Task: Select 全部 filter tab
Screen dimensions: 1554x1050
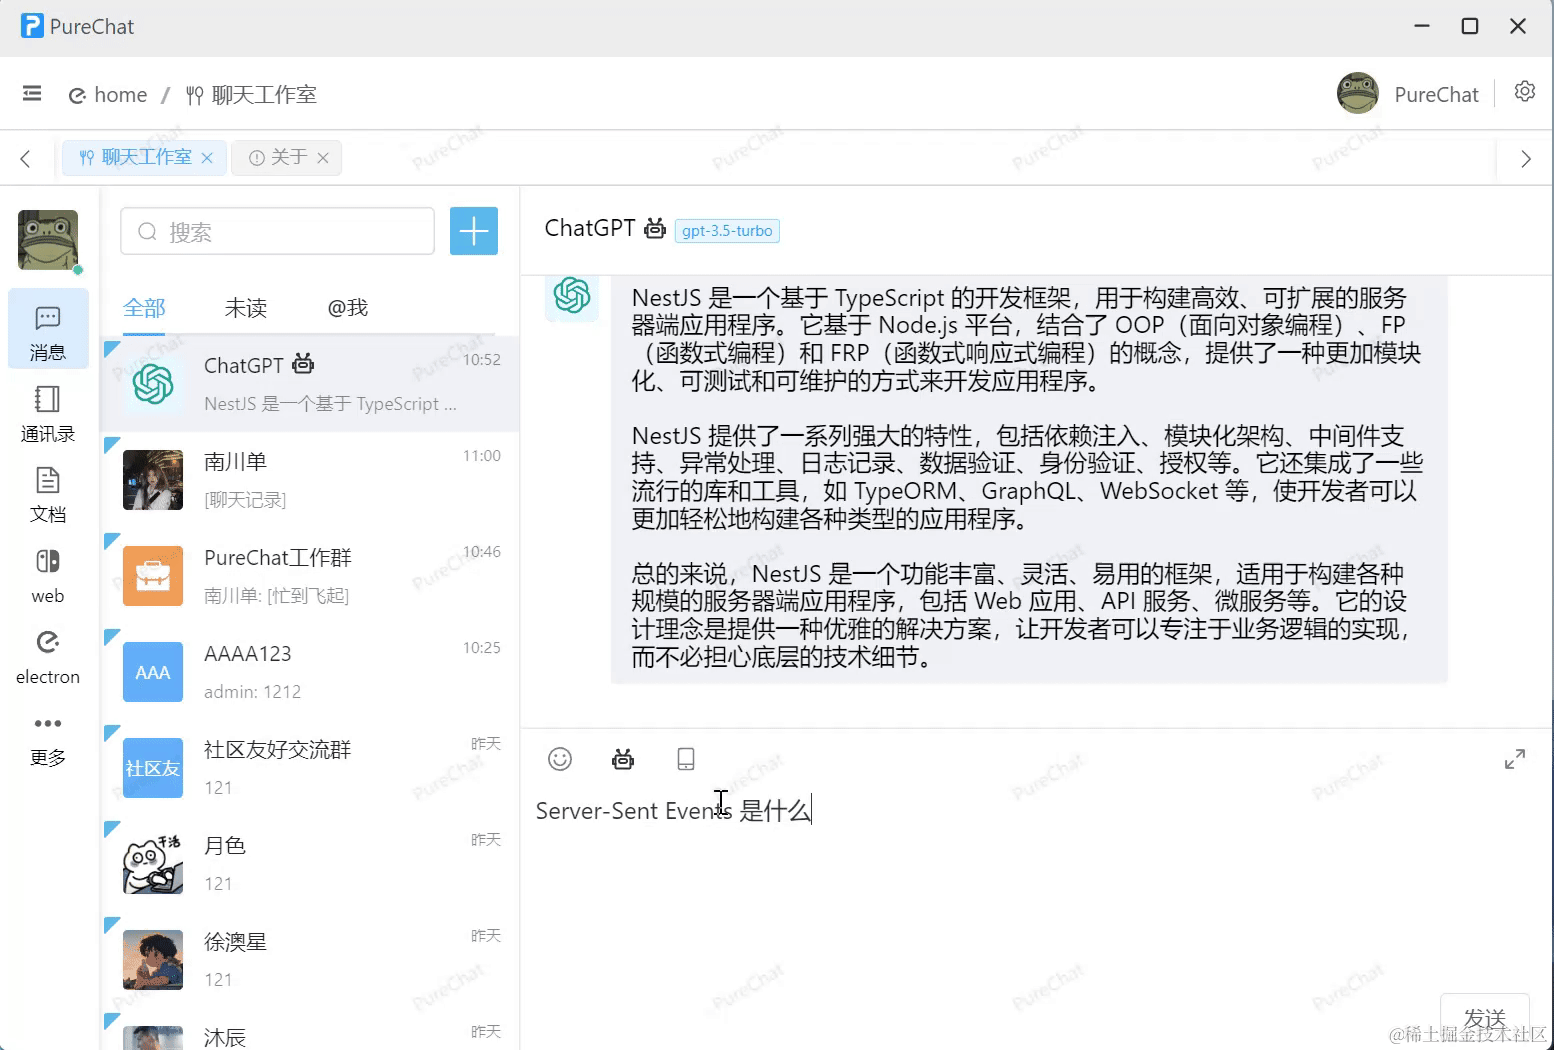Action: click(144, 308)
